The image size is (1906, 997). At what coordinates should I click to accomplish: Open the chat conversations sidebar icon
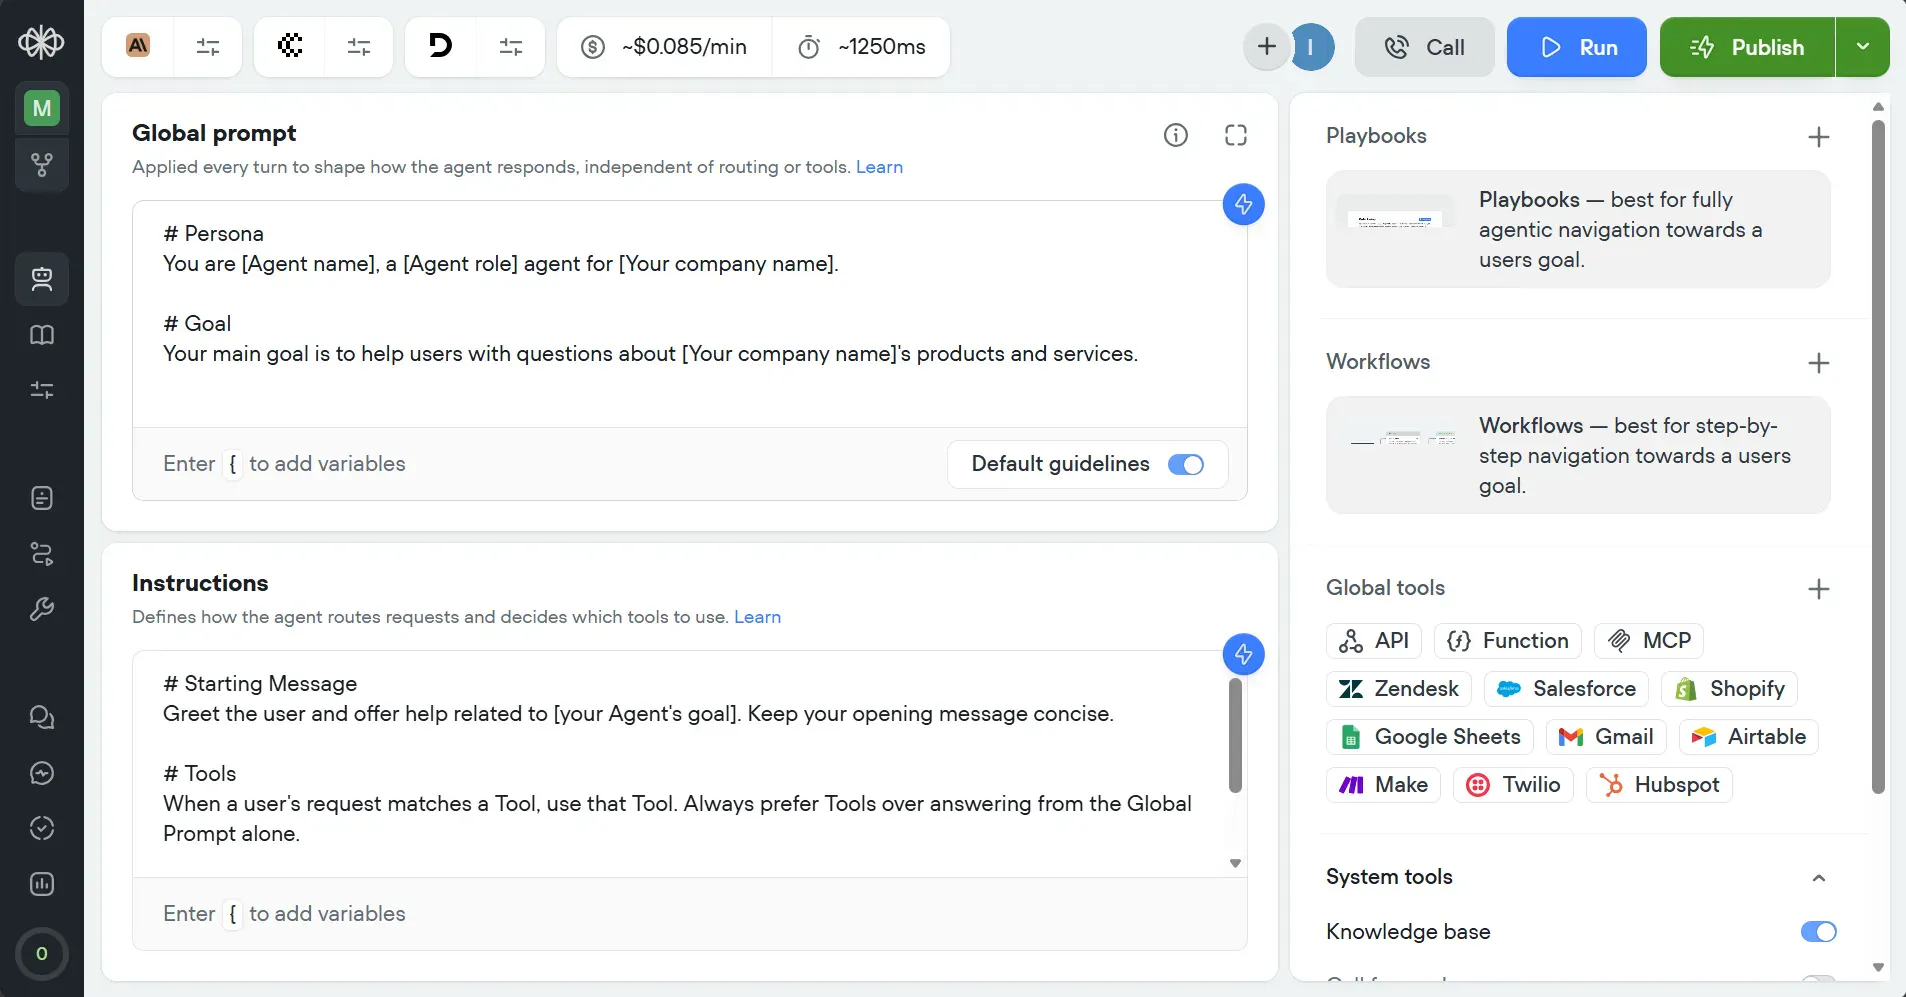[42, 717]
